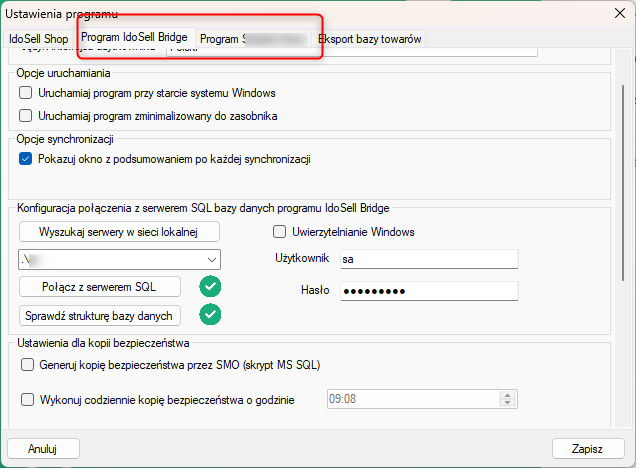The width and height of the screenshot is (636, 468).
Task: Close the Ustawienia programu window
Action: (x=620, y=13)
